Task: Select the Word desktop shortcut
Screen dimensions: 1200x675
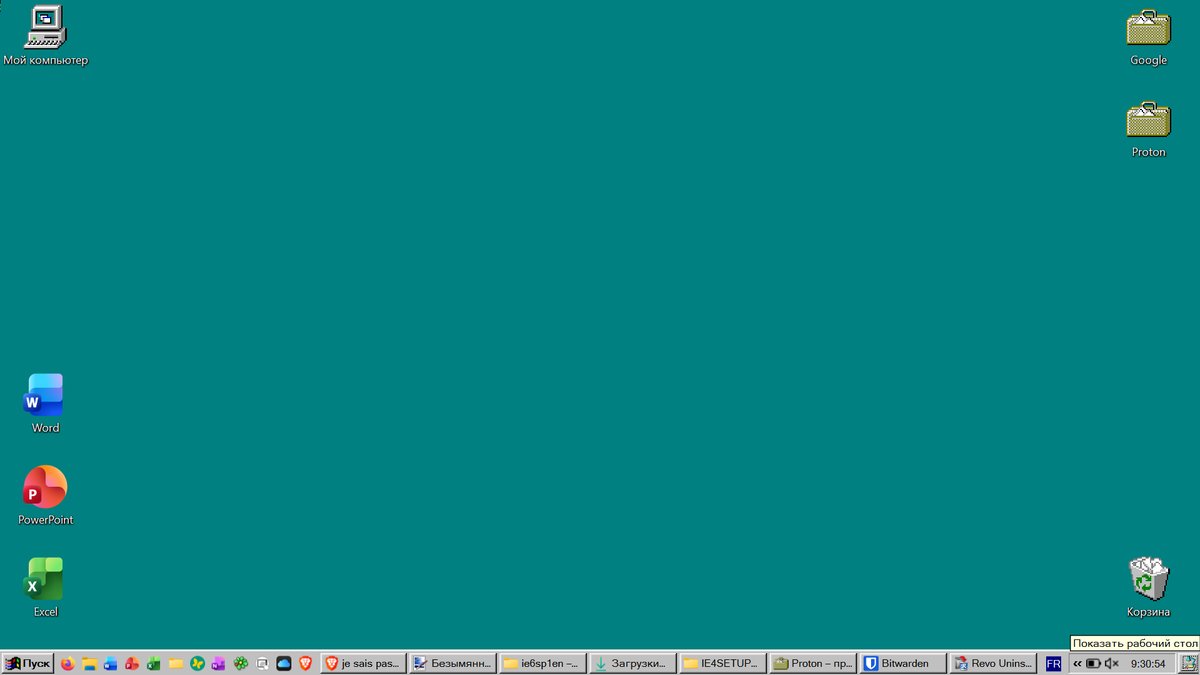Action: [45, 404]
